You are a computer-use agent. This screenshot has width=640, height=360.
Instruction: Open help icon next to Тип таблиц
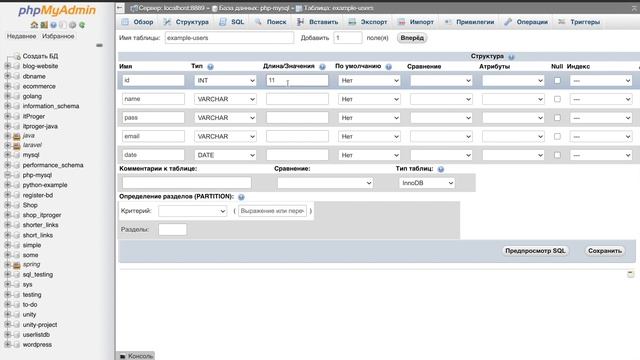pyautogui.click(x=441, y=169)
